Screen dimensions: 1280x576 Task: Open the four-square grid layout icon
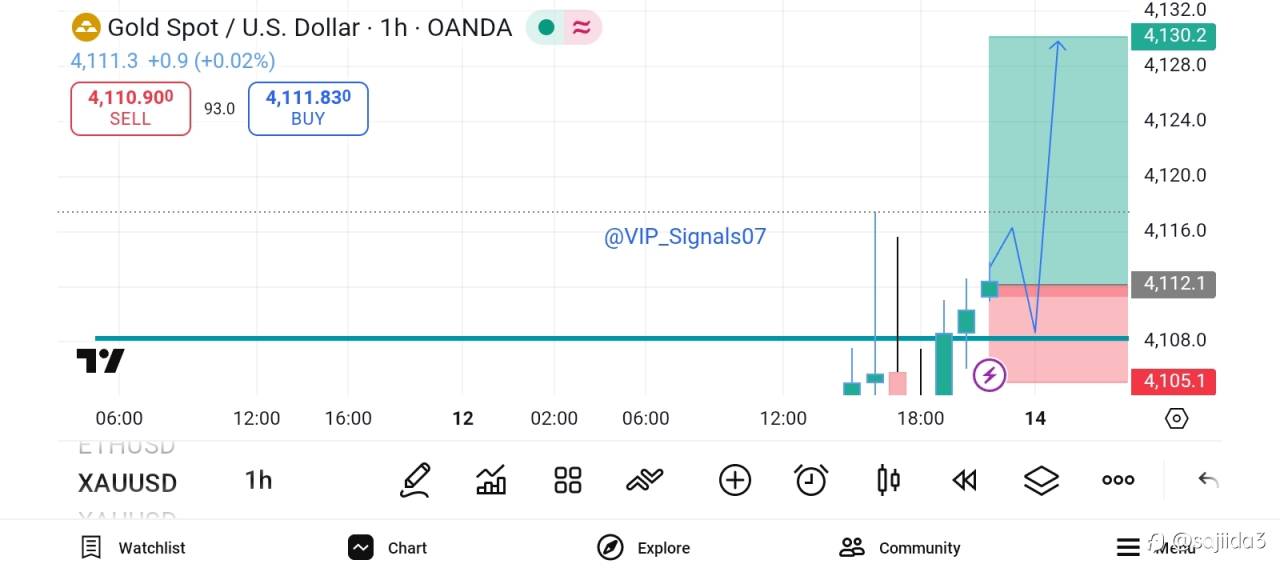[568, 481]
